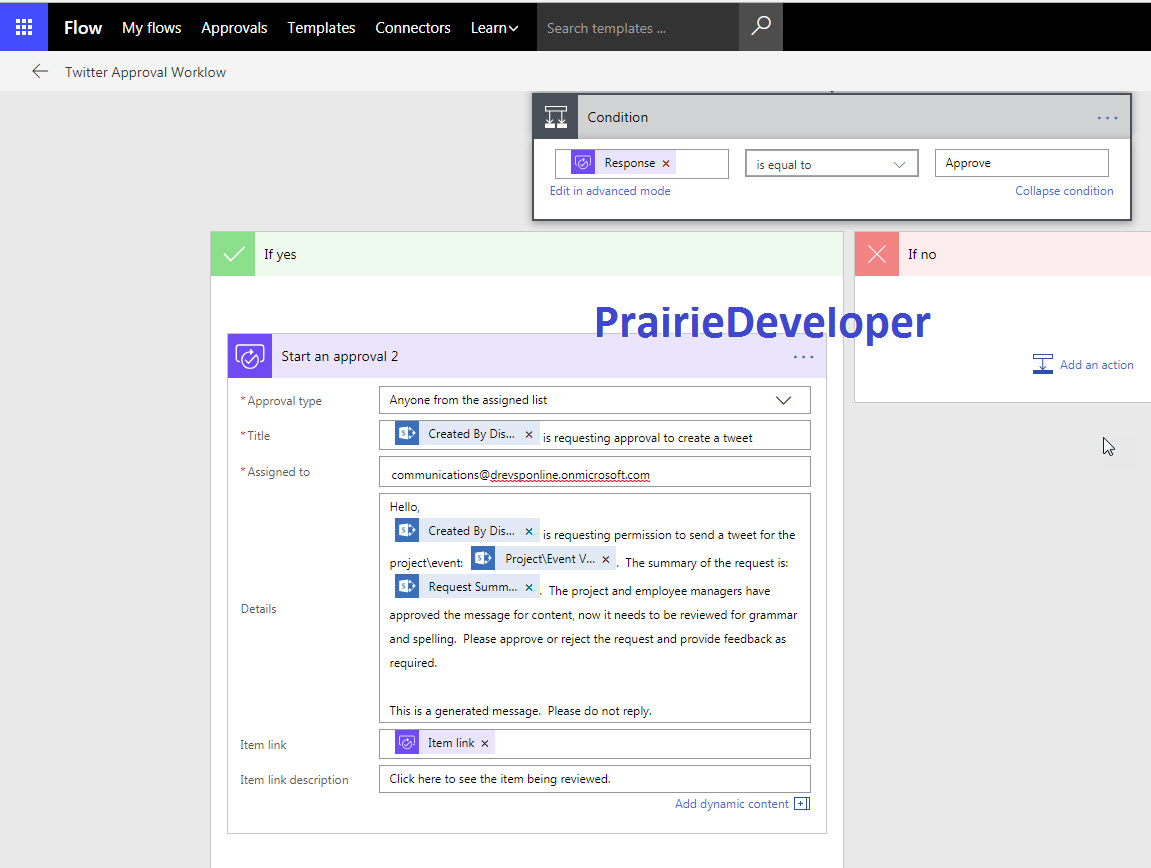This screenshot has height=868, width=1151.
Task: Expand the Learn menu chevron
Action: tap(513, 29)
